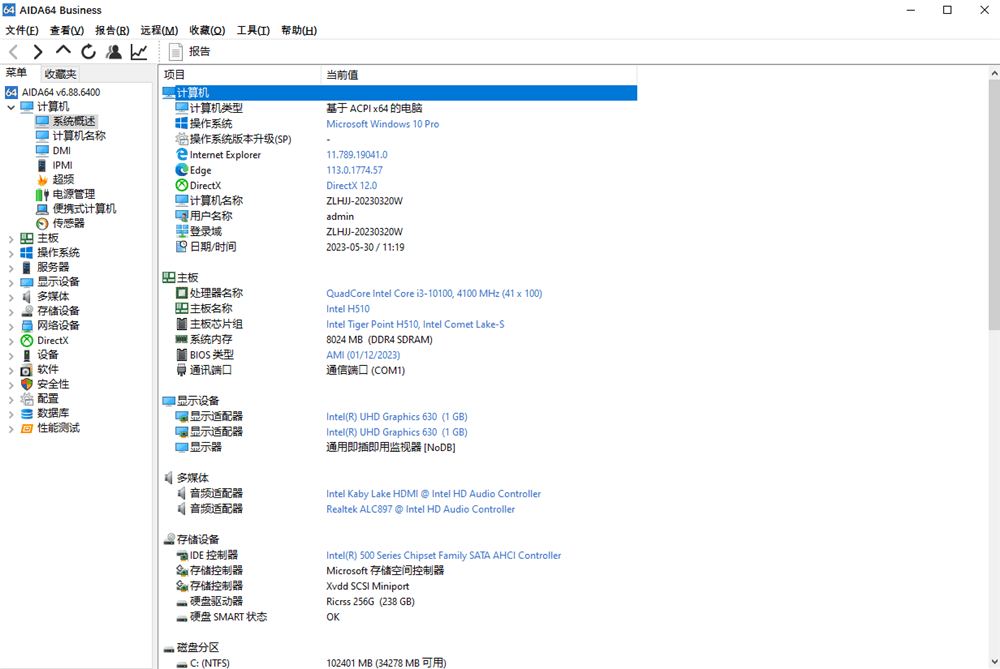This screenshot has width=1000, height=669.
Task: Expand the 主板 motherboard tree node
Action: tap(11, 238)
